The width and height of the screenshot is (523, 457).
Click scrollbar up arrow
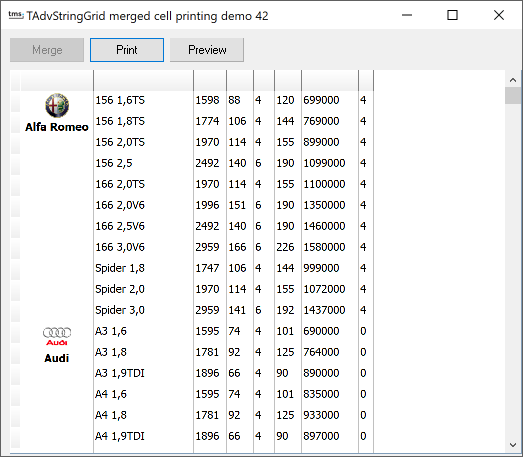[513, 80]
